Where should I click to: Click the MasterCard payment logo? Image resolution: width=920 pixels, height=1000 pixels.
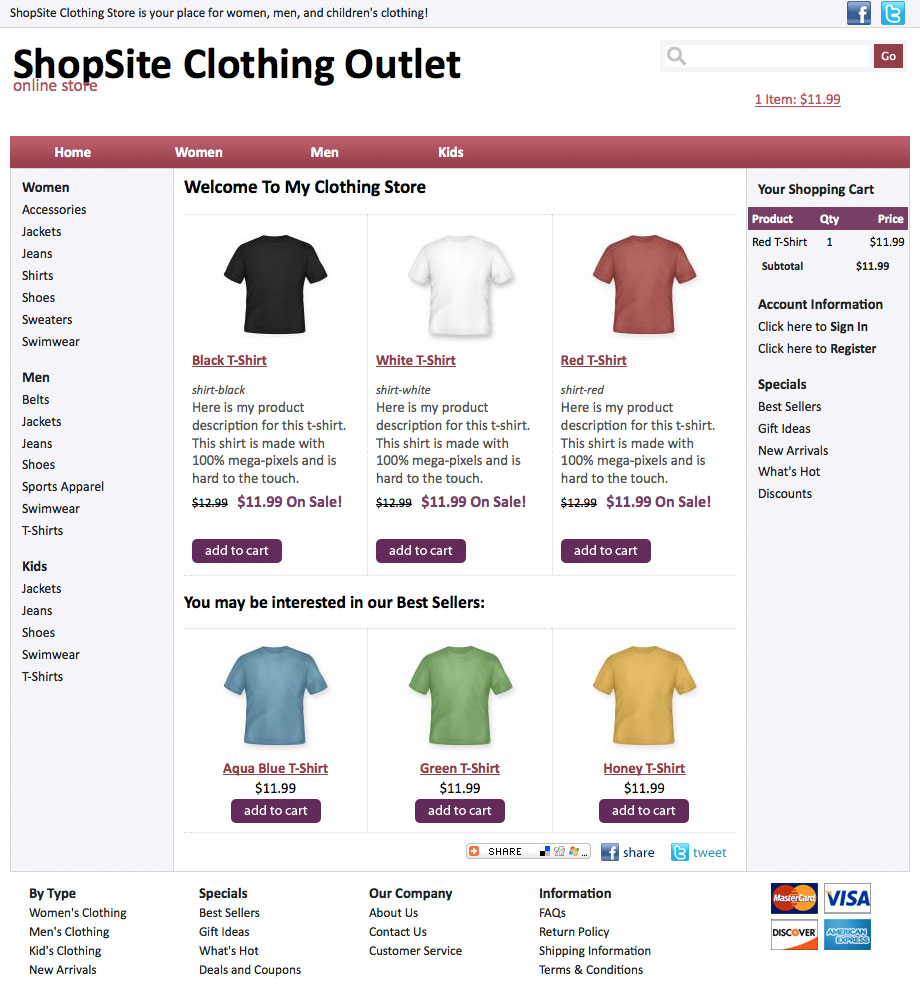coord(794,898)
